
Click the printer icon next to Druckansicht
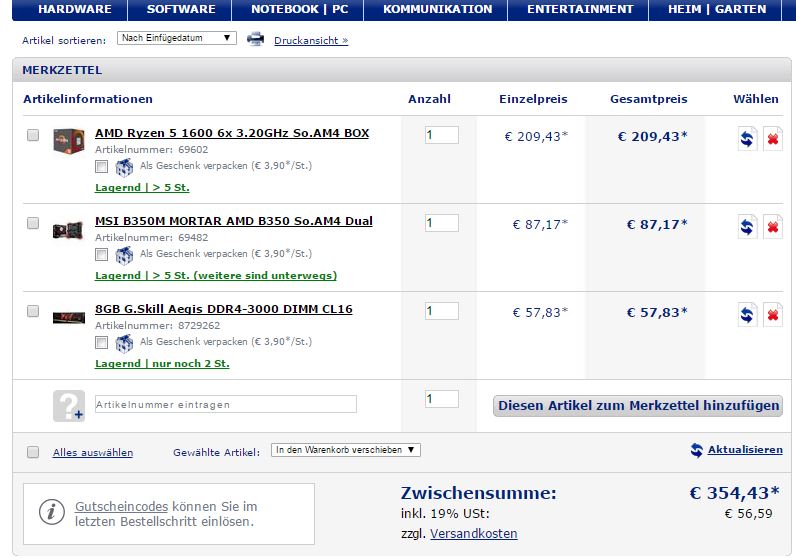tap(255, 39)
